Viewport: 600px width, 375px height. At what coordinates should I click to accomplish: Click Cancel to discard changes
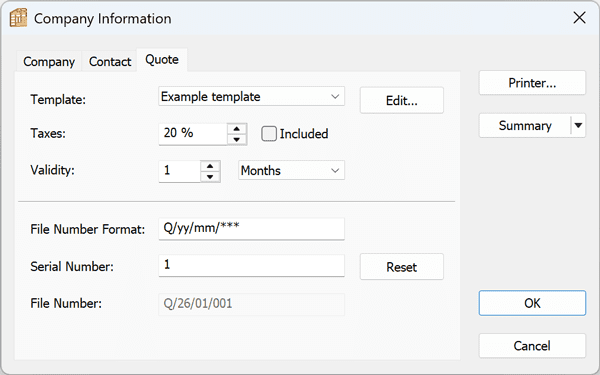pyautogui.click(x=532, y=346)
